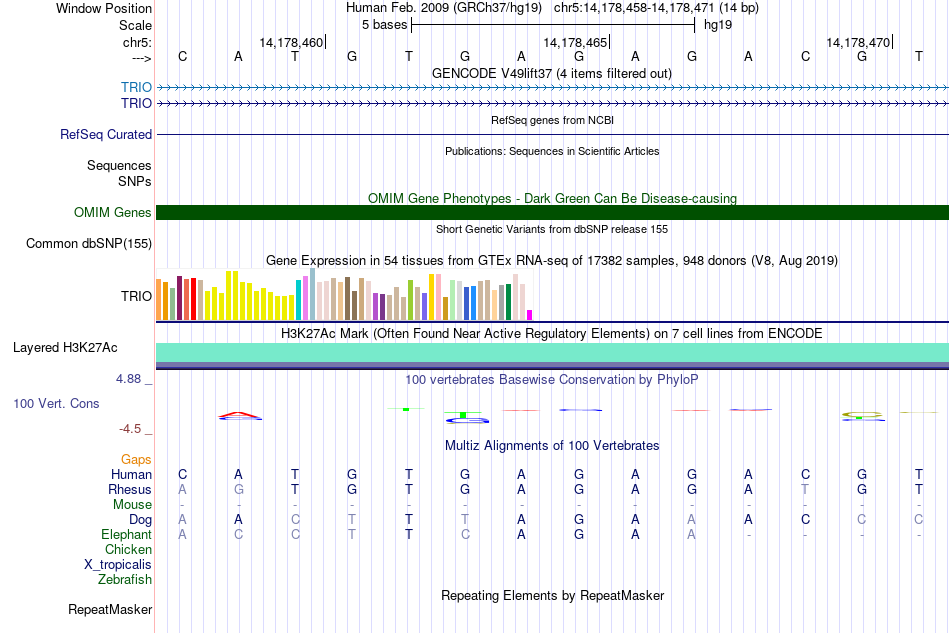
Task: Click the GTEx Gene Expression track title
Action: pyautogui.click(x=552, y=260)
